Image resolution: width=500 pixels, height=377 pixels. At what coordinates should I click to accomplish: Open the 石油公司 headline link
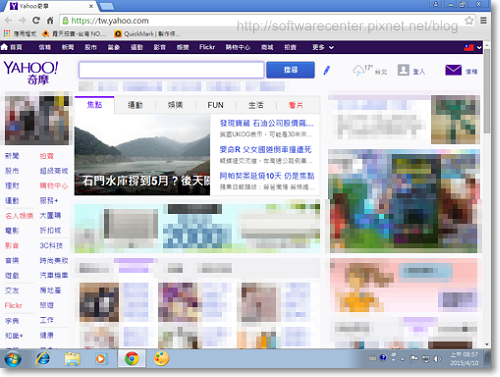(266, 123)
